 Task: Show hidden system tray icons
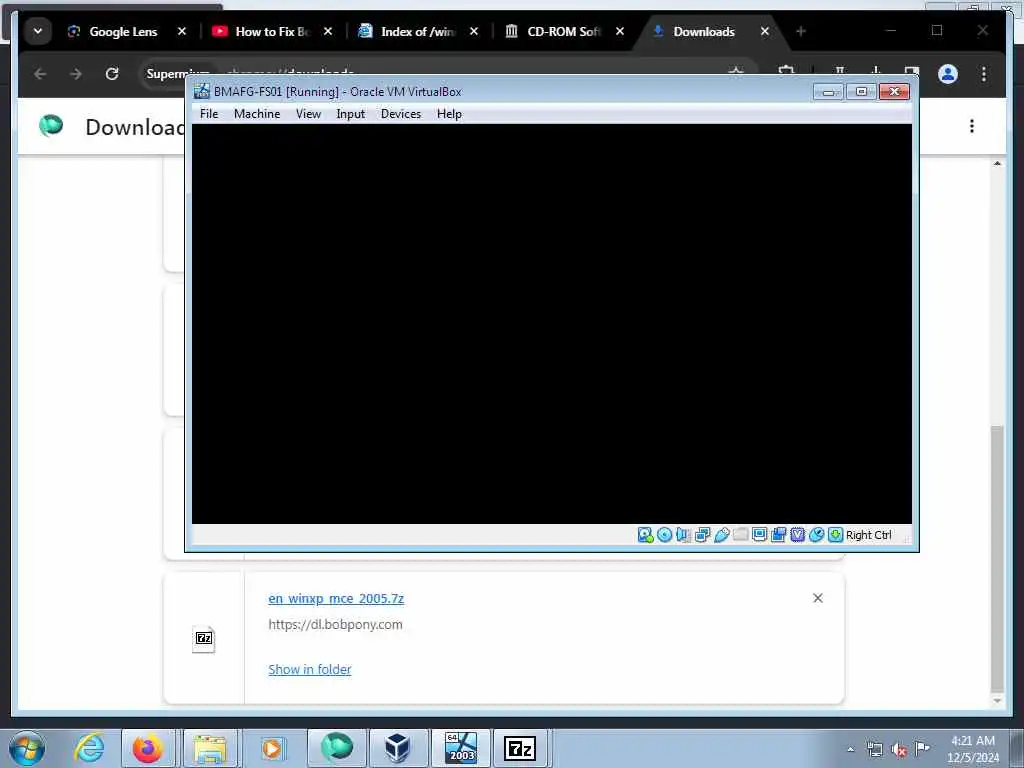point(850,749)
